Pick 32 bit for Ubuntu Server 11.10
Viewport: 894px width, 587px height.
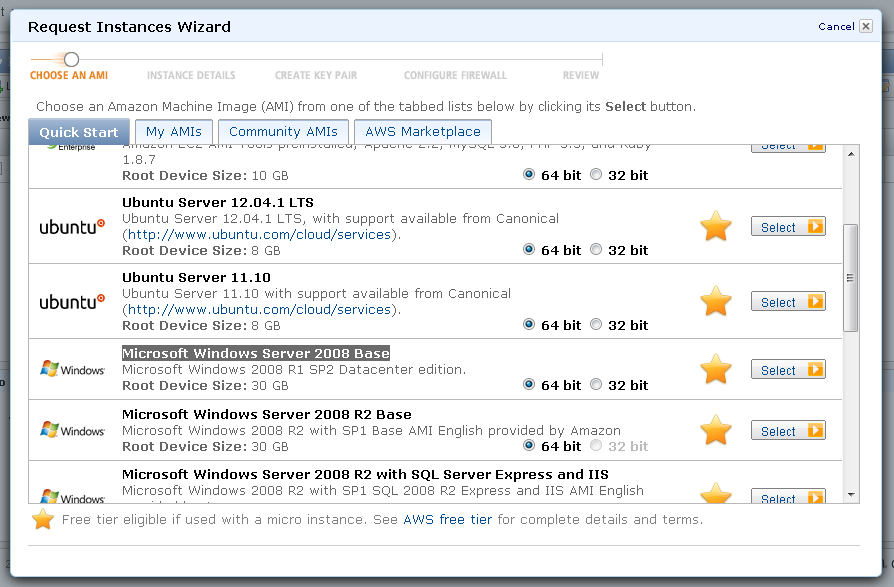[596, 324]
